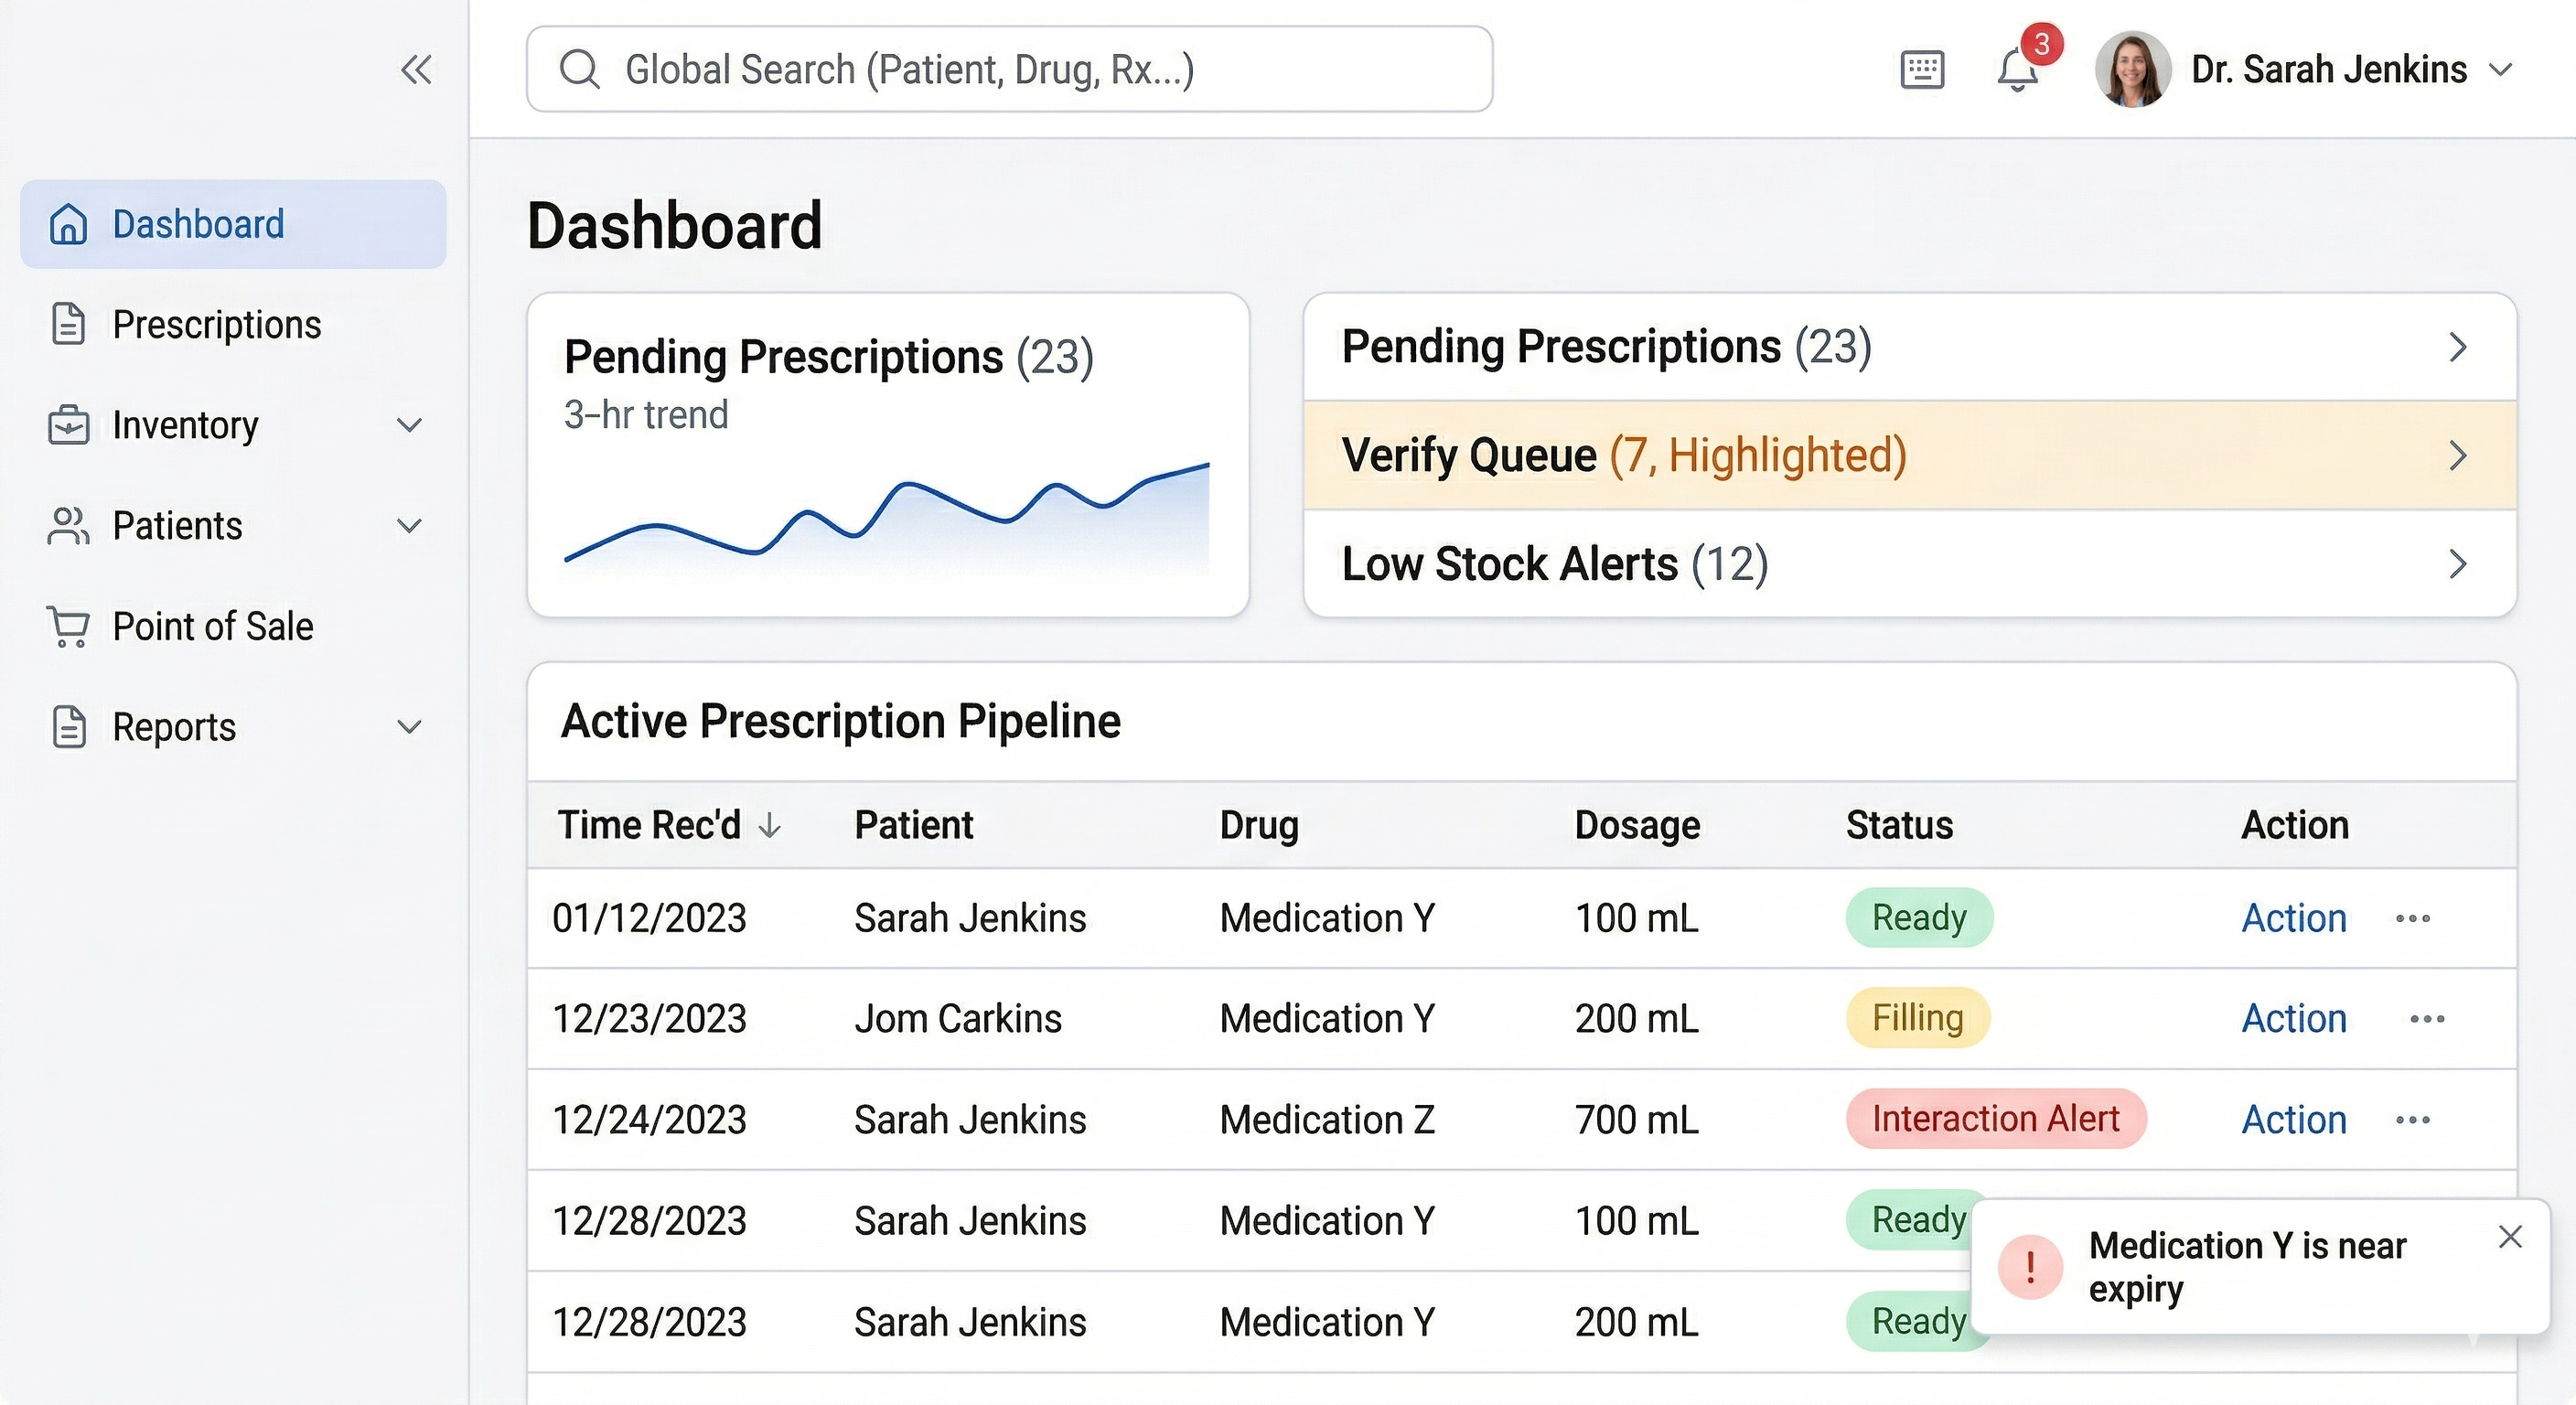
Task: Dismiss the Medication Y expiry notification
Action: click(x=2511, y=1237)
